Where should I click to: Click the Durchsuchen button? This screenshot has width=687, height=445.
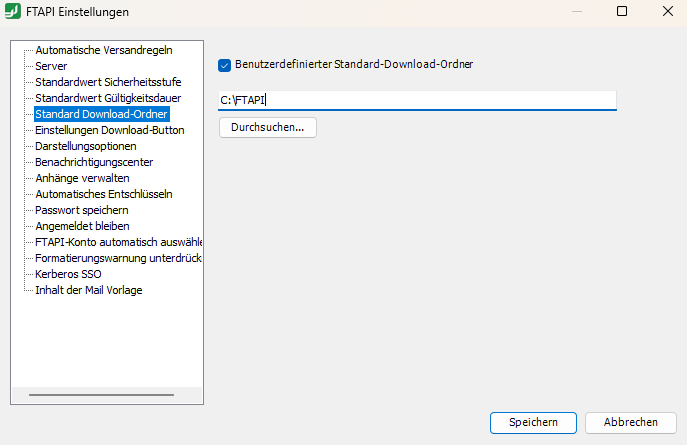point(267,128)
